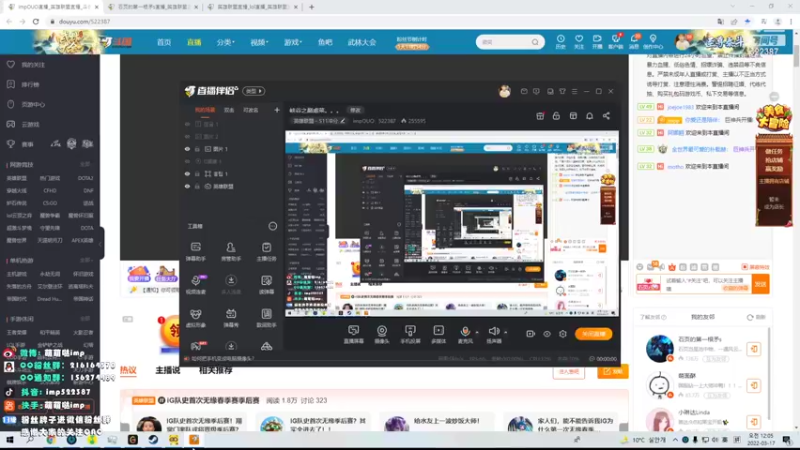Open 页游中心 in Douyu sidebar
The height and width of the screenshot is (450, 800).
pos(27,104)
